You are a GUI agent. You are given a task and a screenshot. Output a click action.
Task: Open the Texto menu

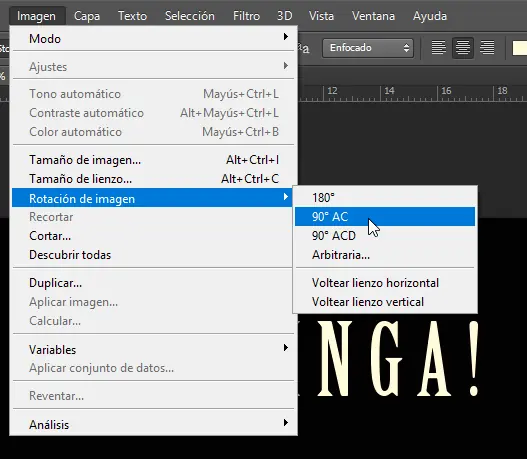click(x=132, y=16)
